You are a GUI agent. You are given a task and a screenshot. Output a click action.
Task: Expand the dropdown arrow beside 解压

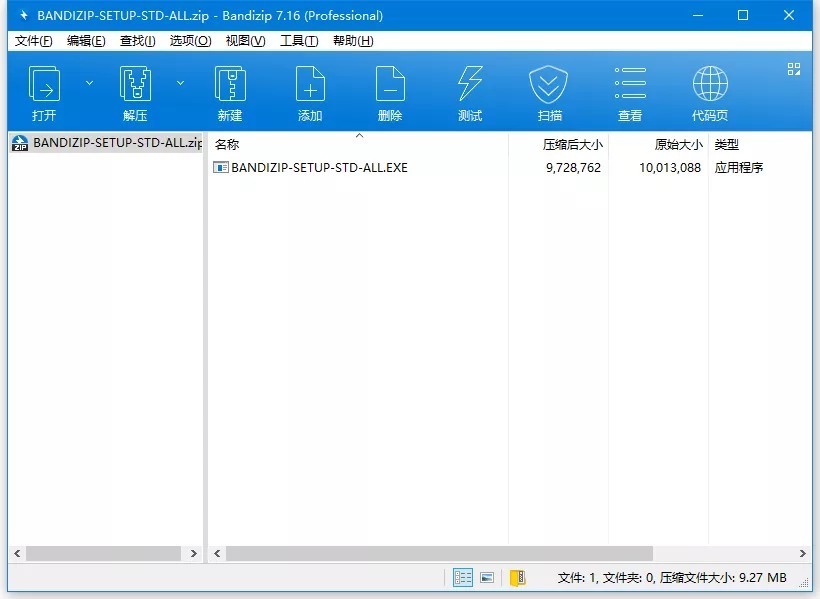point(180,83)
